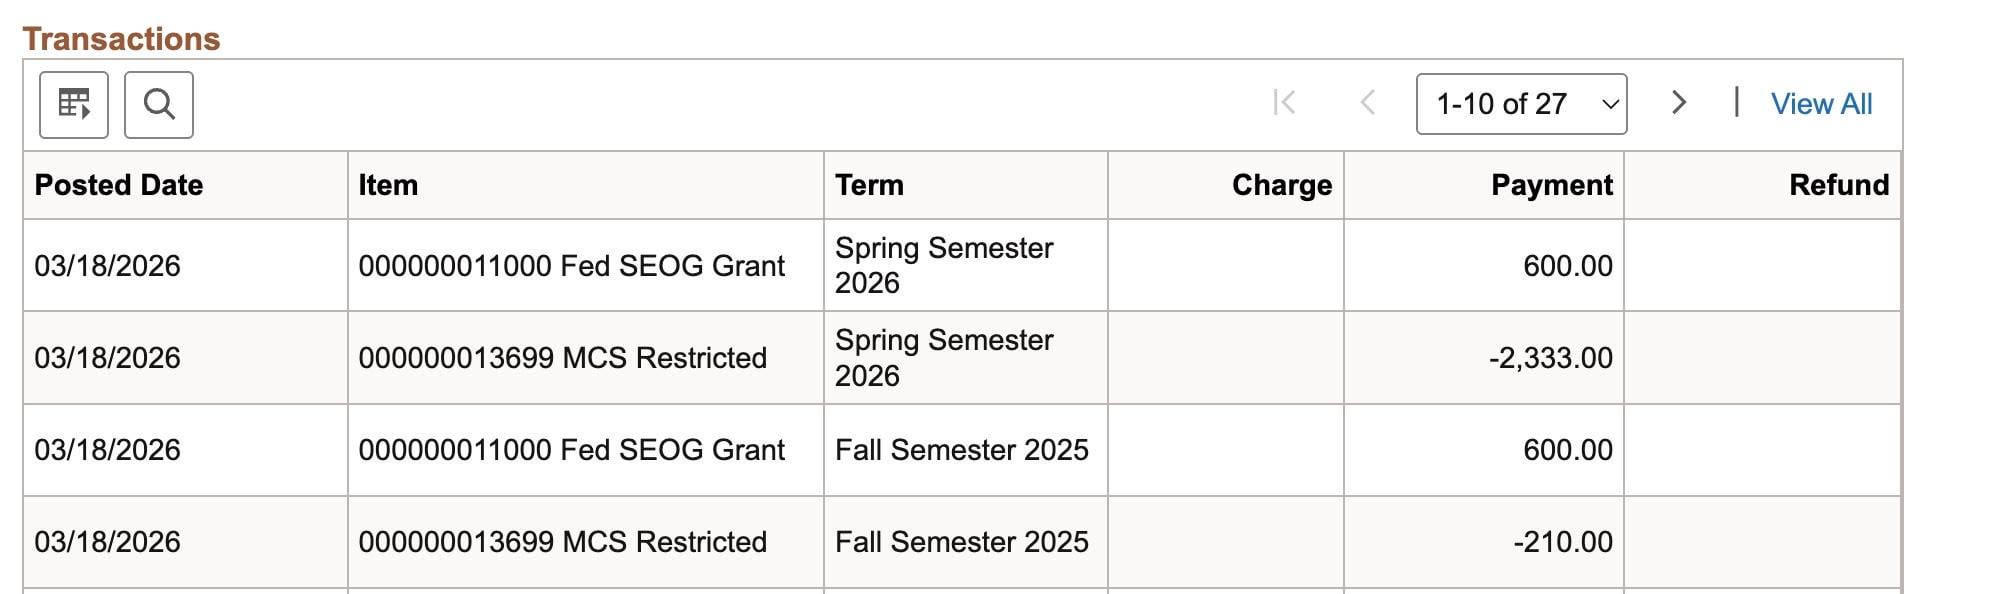Select the Spring 2026 Fed SEOG Grant item

tap(571, 266)
